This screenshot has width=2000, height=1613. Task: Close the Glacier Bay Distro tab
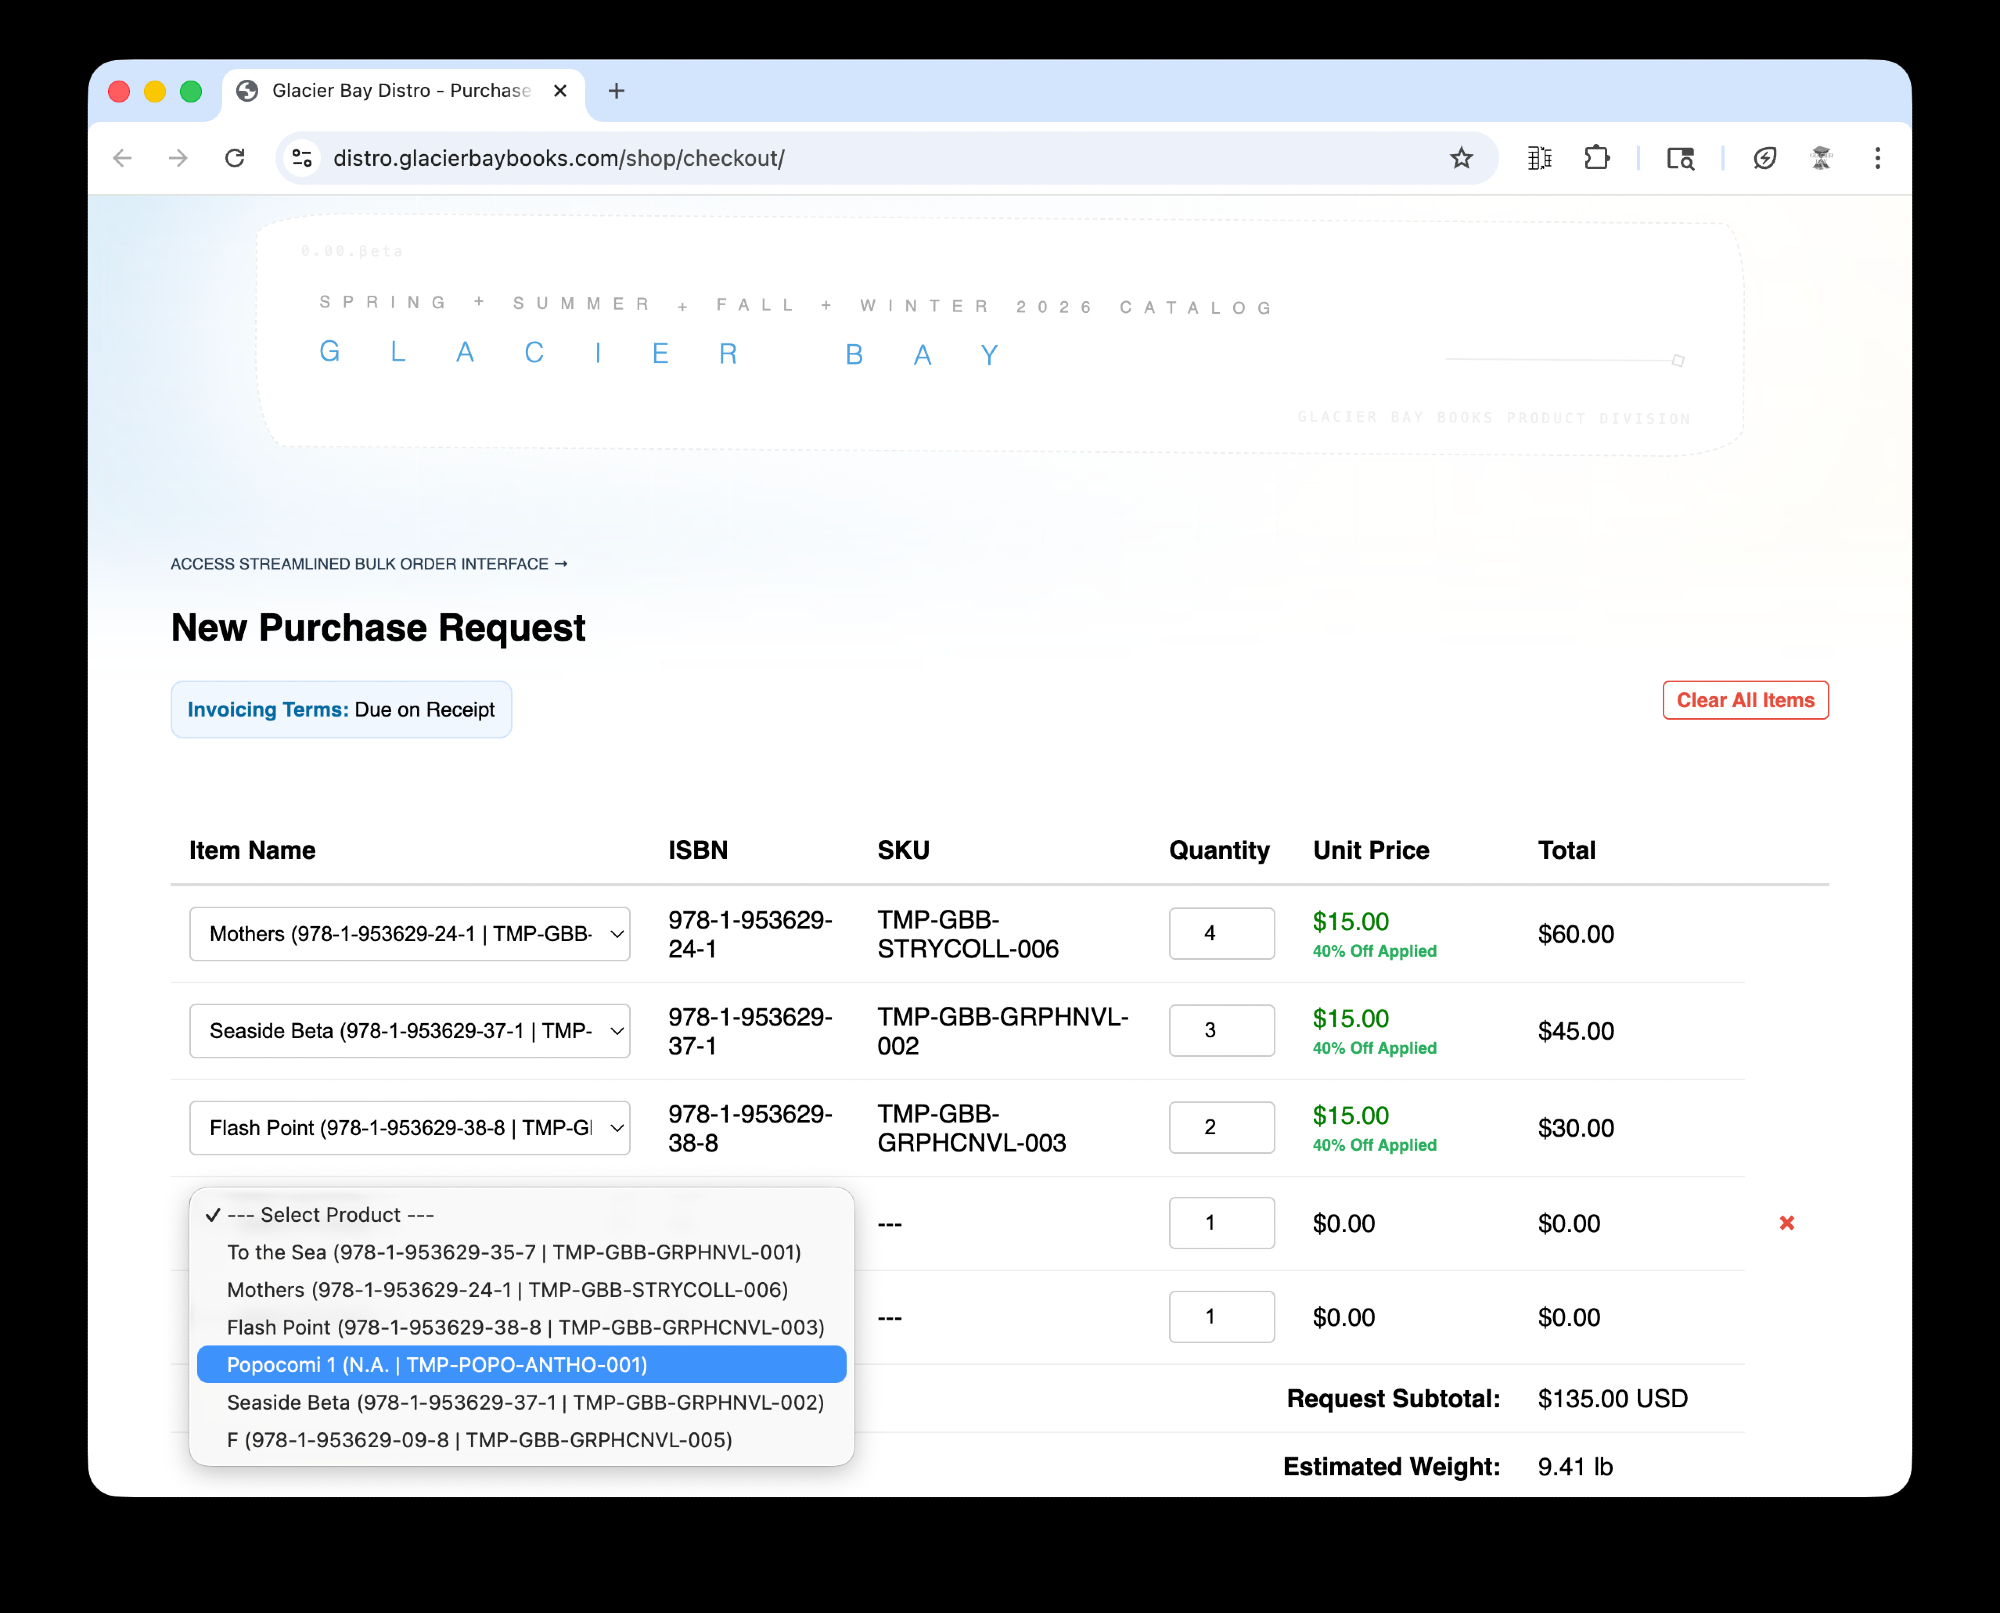(560, 91)
